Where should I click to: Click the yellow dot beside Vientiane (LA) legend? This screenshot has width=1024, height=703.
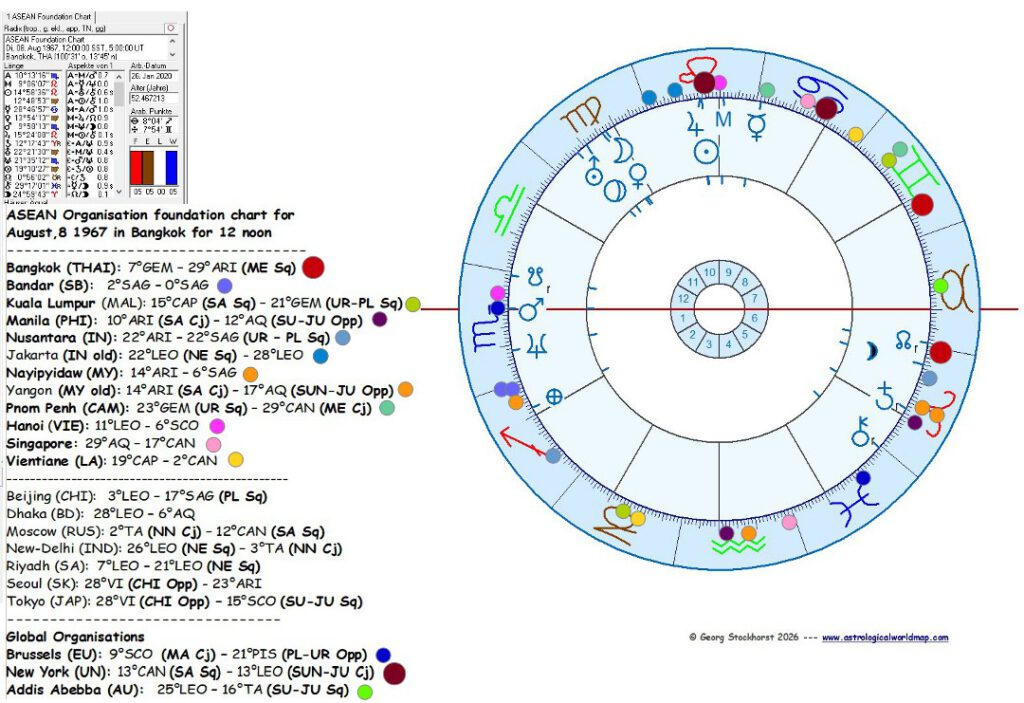coord(236,459)
